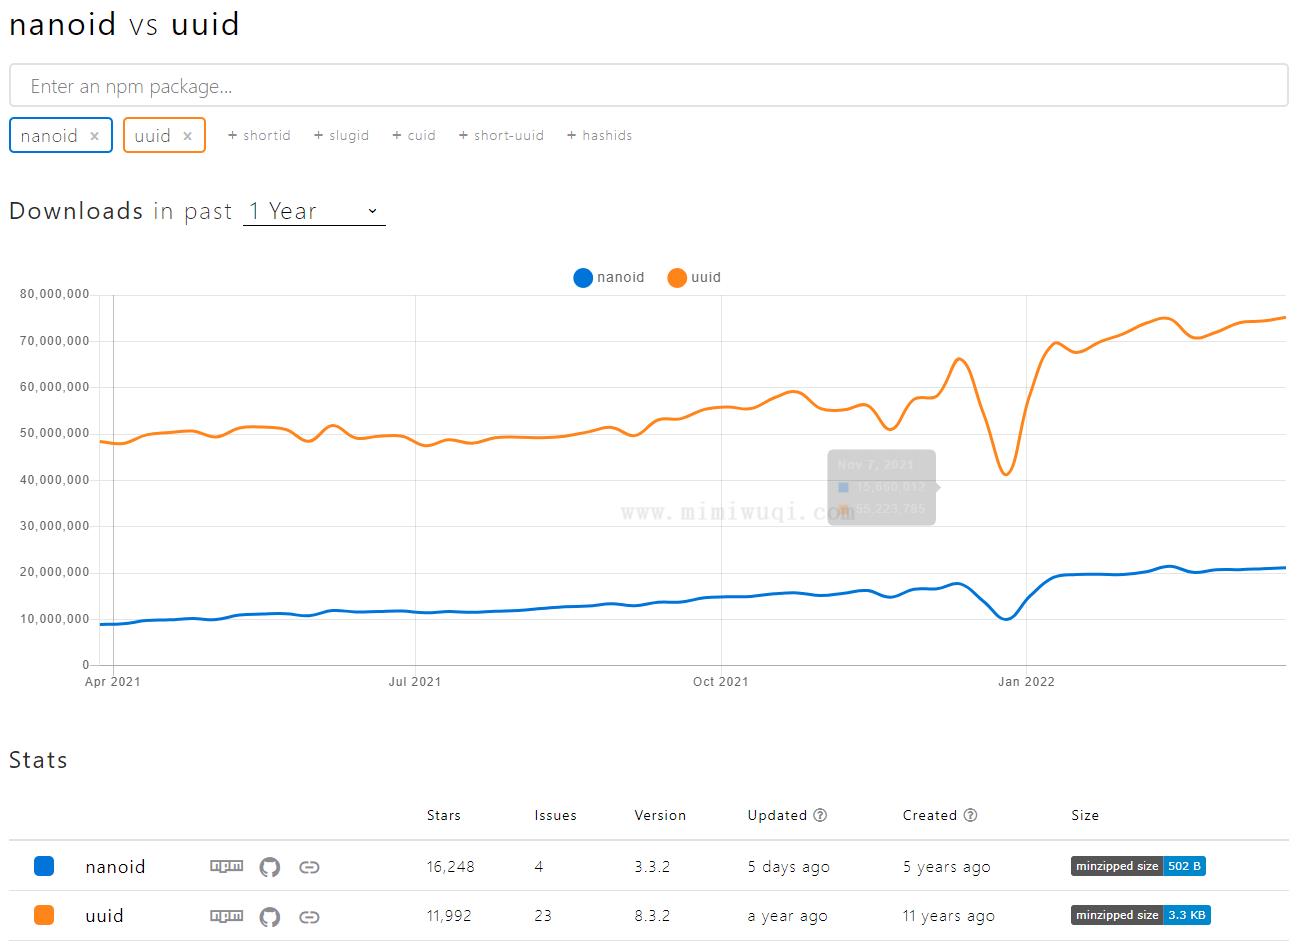
Task: Click the 'Jan 2022' x-axis label
Action: tap(1027, 682)
